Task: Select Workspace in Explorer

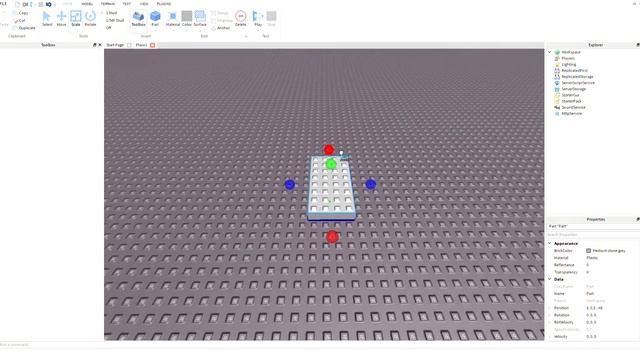Action: coord(571,52)
